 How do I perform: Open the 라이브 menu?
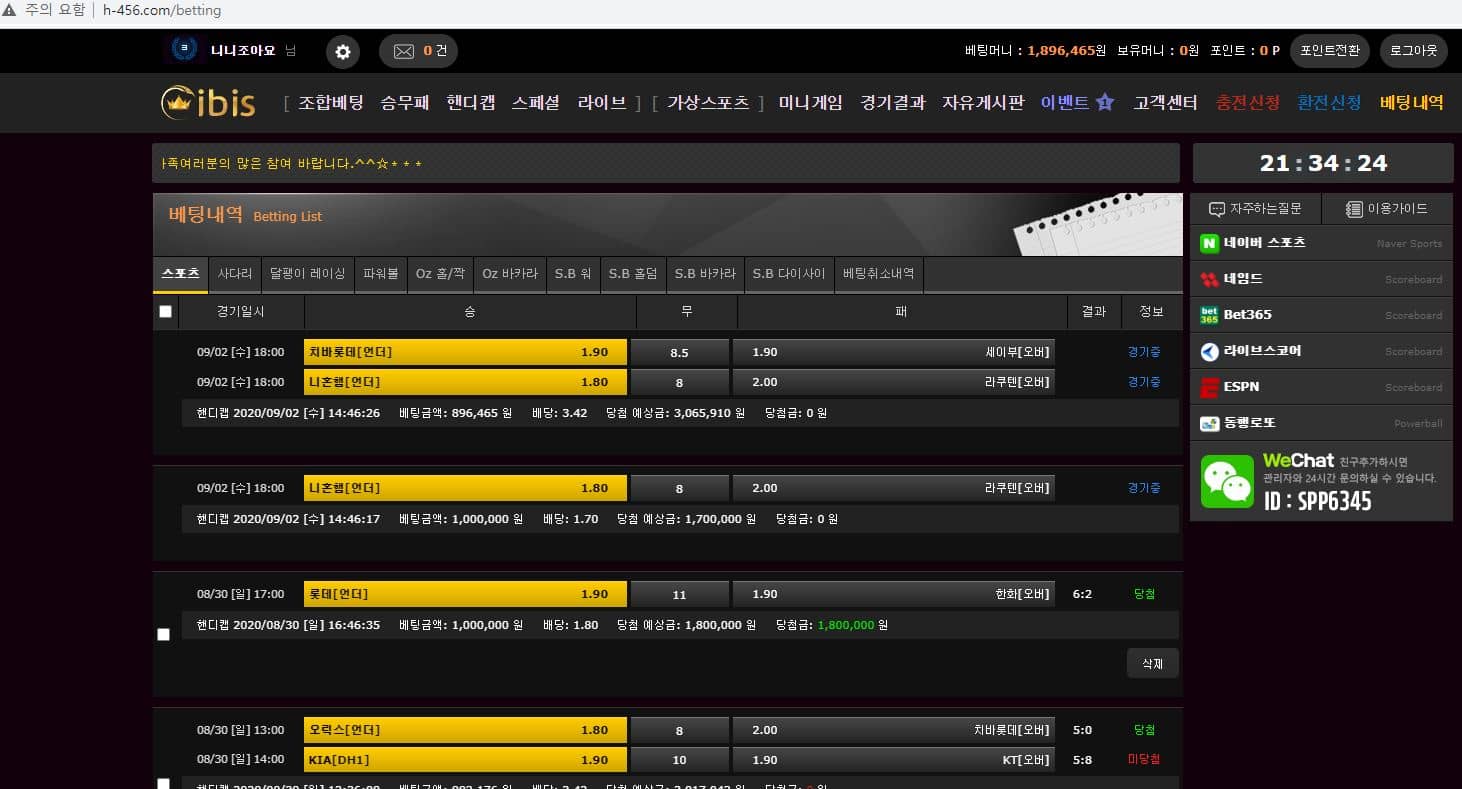tap(602, 102)
